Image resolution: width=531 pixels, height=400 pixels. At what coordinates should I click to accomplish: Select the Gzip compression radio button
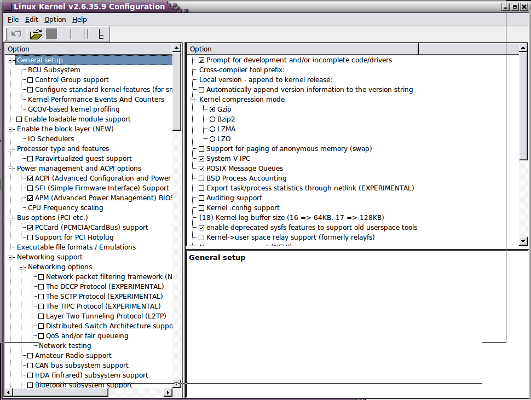tap(212, 109)
